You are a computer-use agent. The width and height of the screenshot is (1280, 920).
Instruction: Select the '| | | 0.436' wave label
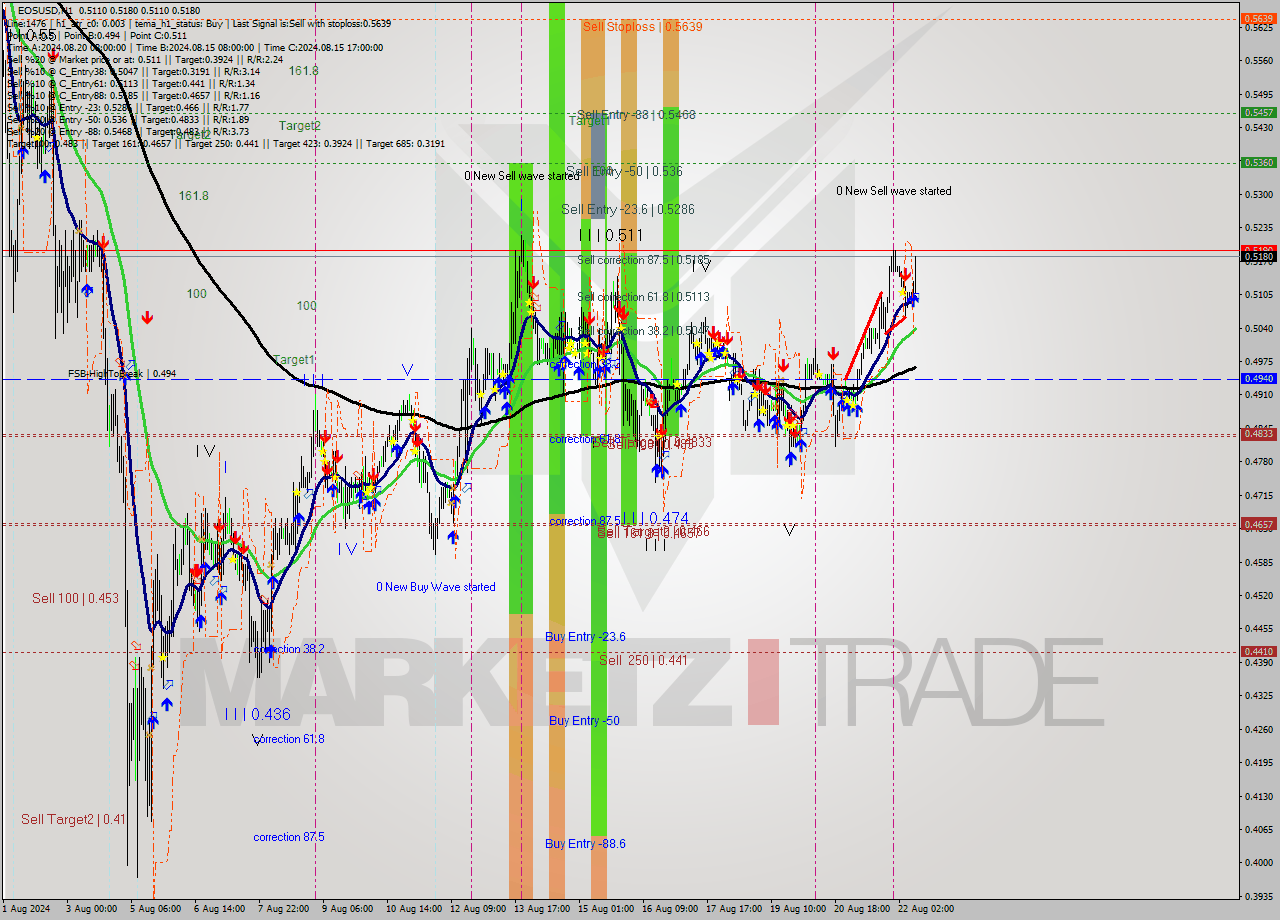257,714
